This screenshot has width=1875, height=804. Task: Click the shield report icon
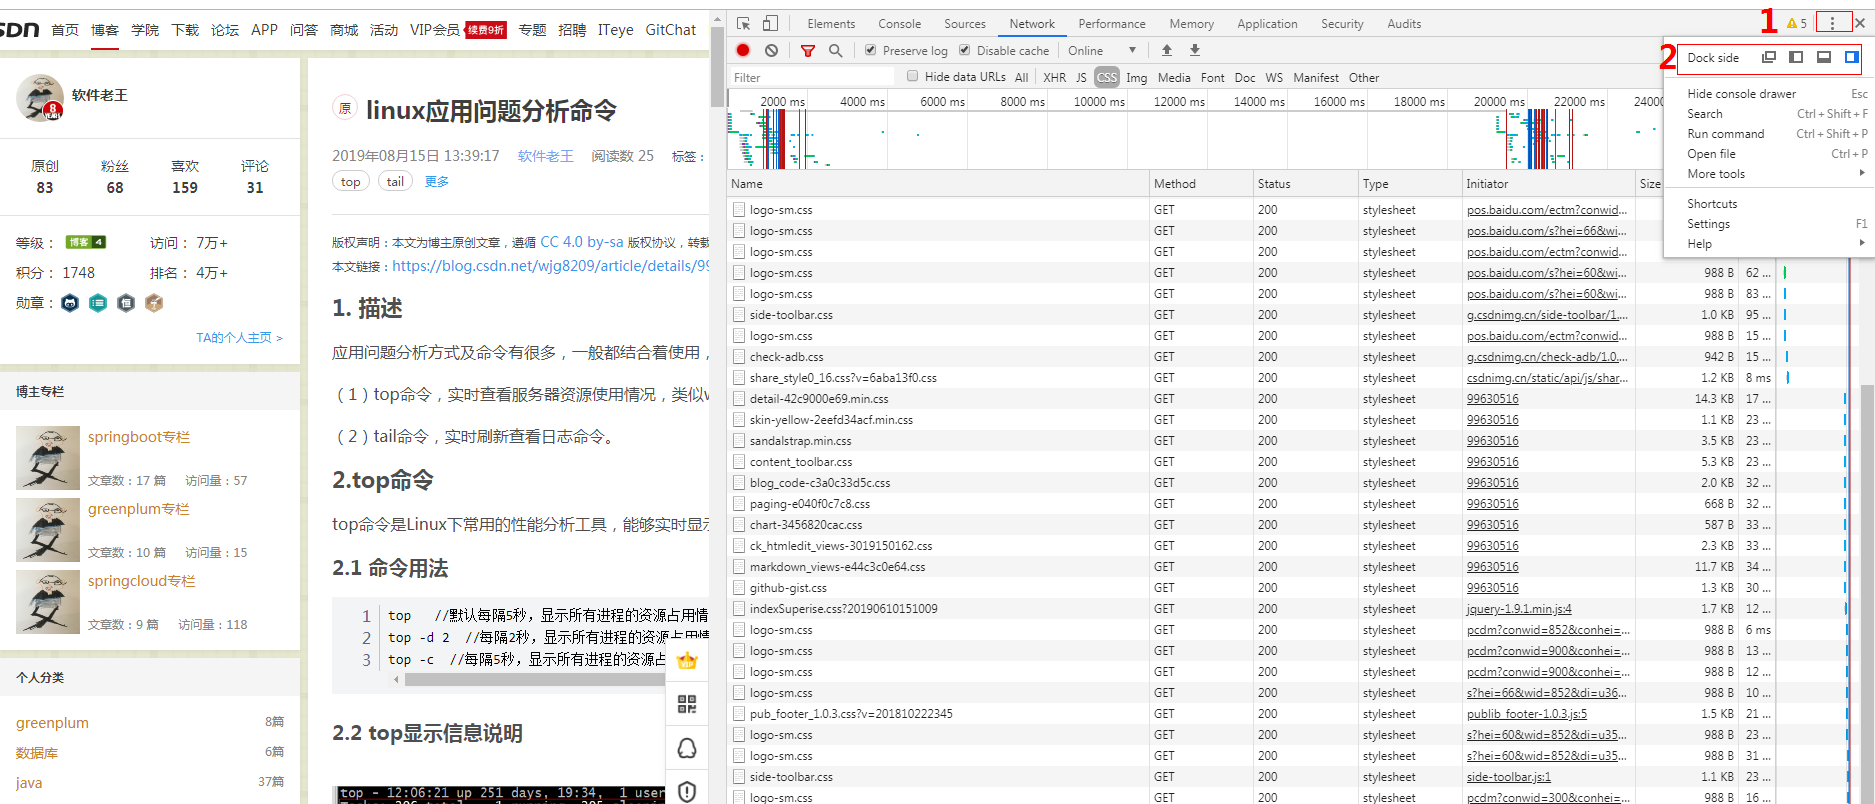coord(687,791)
